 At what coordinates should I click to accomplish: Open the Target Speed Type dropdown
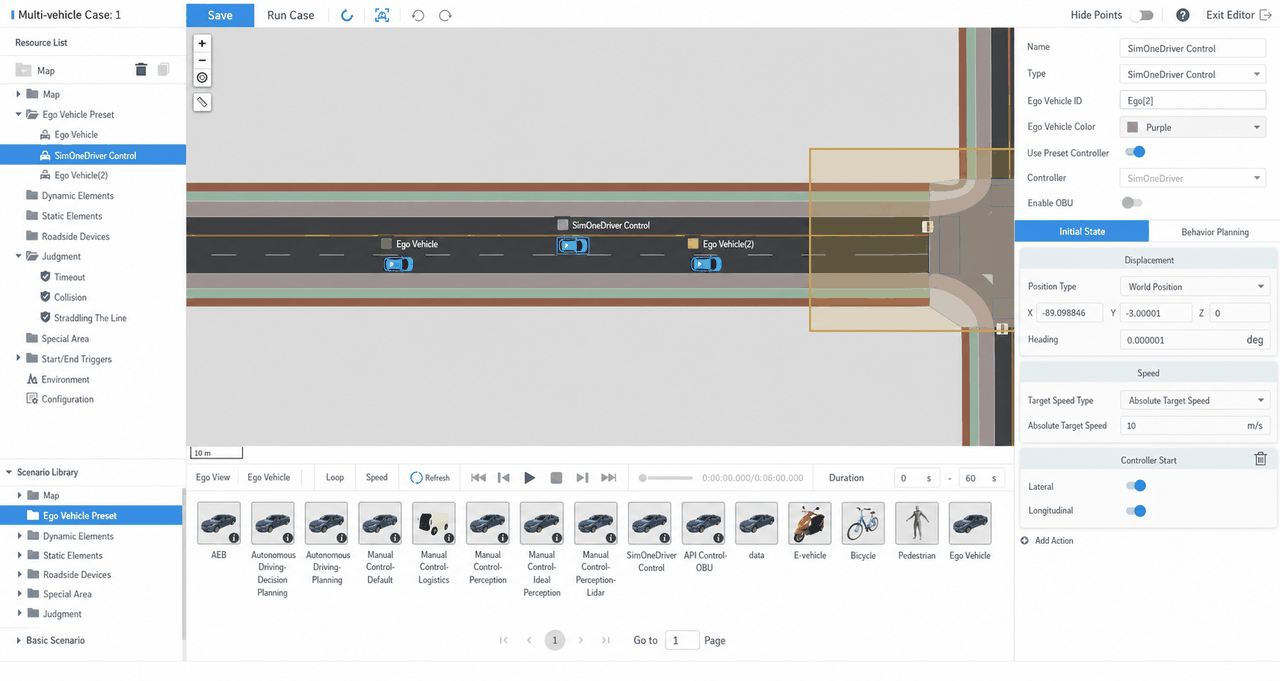point(1196,400)
